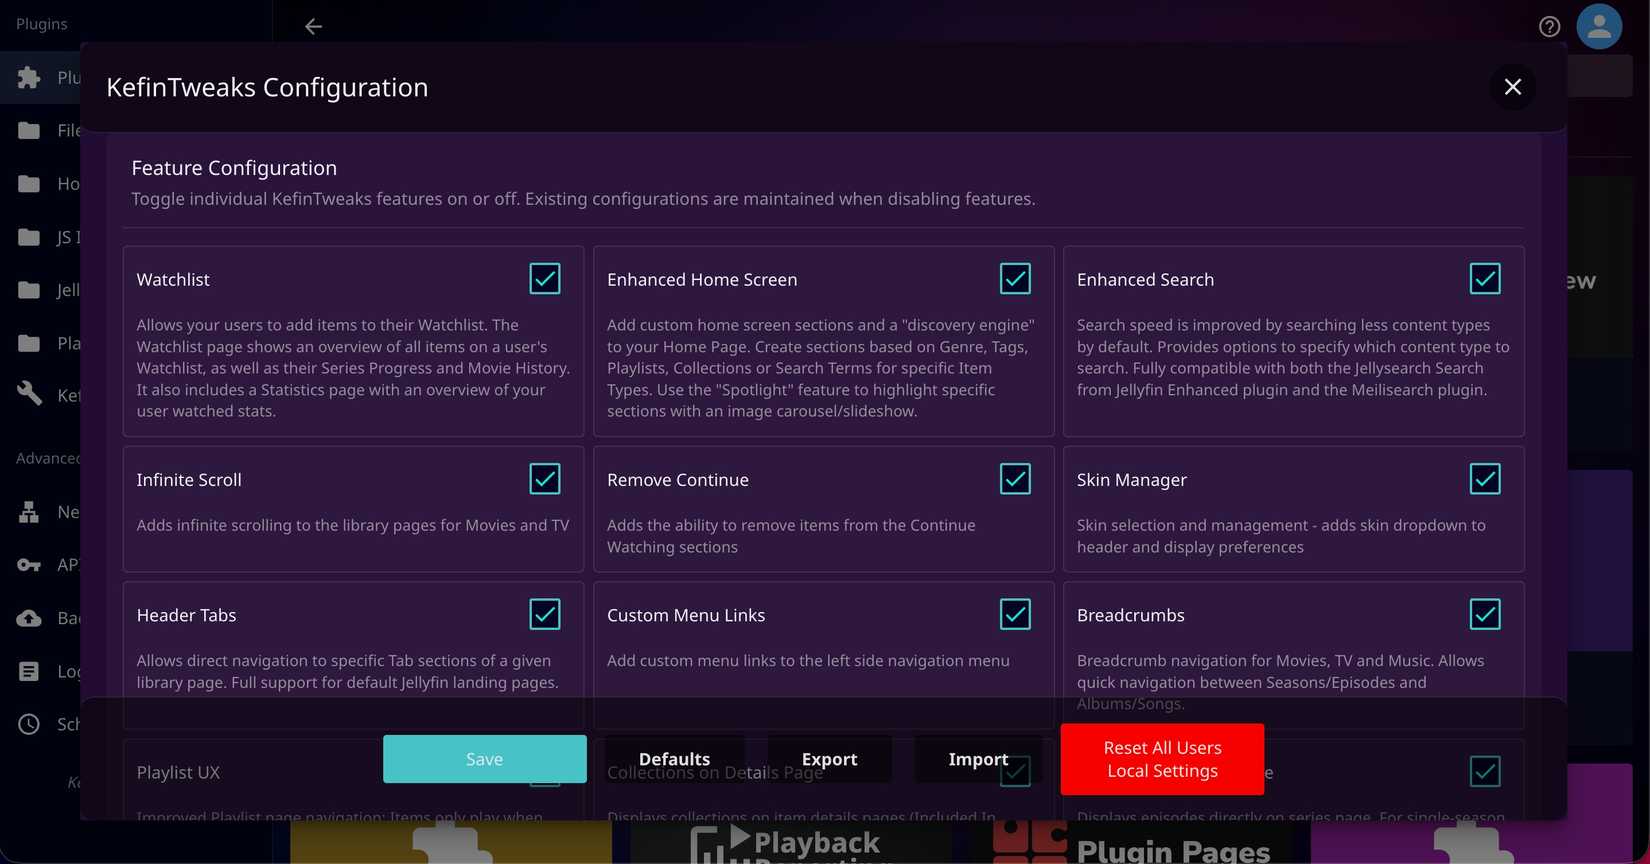
Task: Click the Playlist UX card title
Action: tap(178, 772)
